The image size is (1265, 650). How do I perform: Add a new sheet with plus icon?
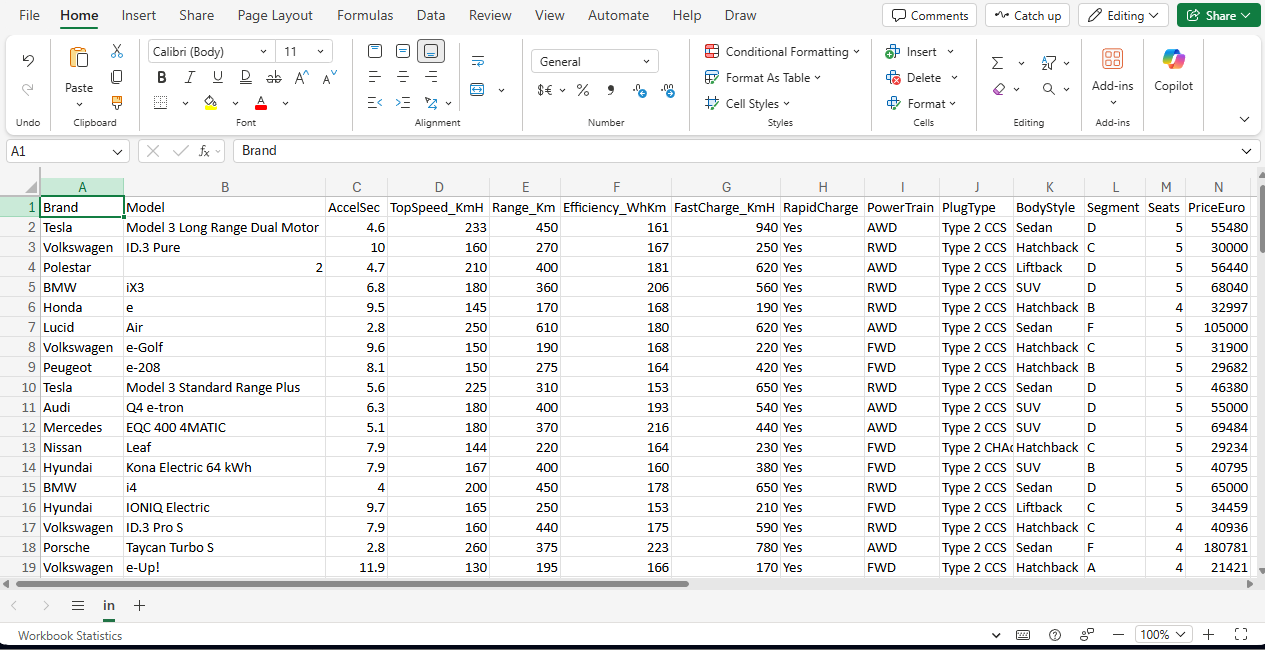click(x=139, y=606)
